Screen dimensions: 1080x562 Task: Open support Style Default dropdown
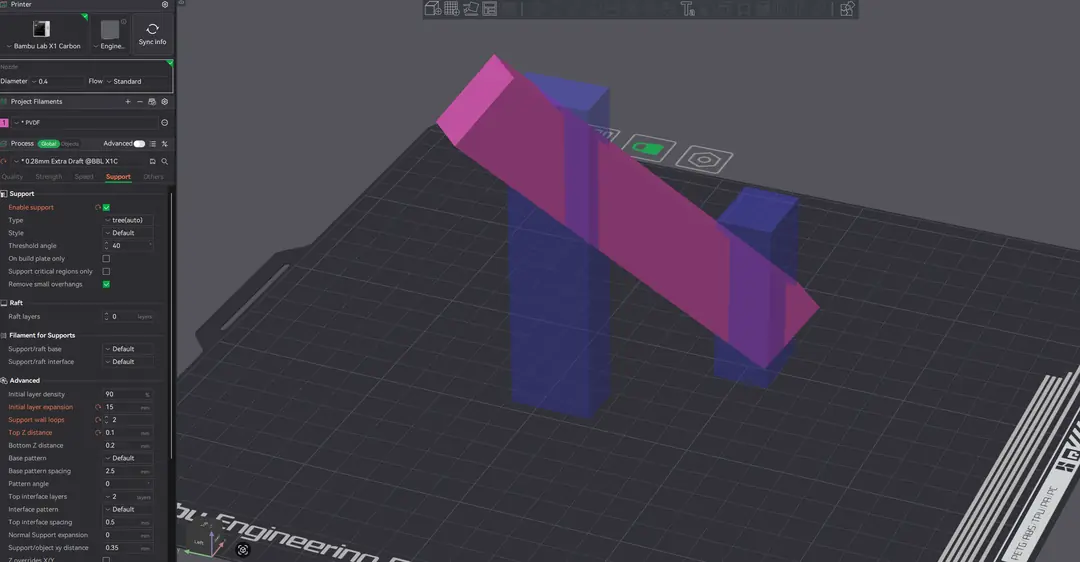[x=128, y=233]
